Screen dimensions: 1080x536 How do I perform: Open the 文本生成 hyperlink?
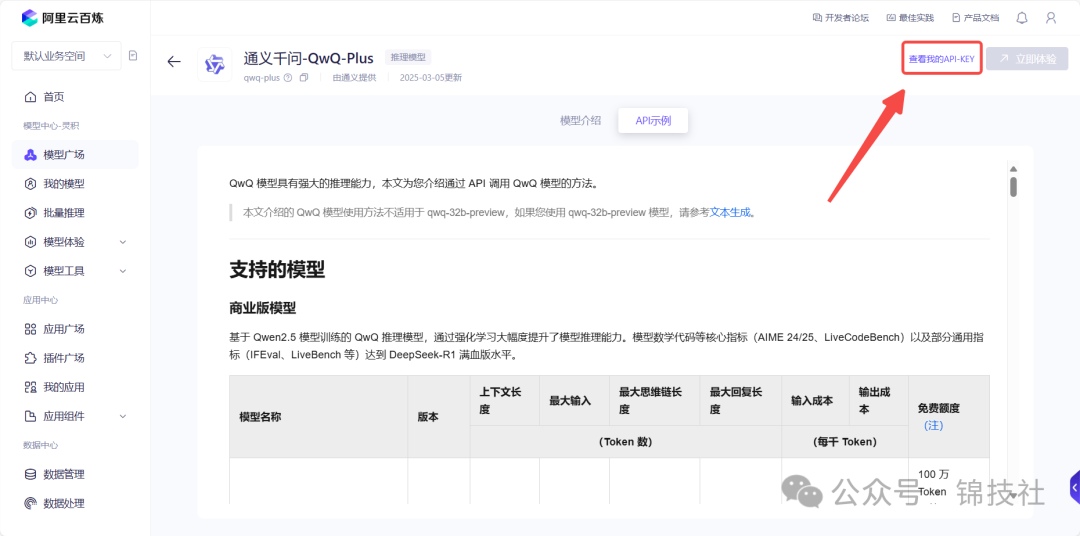click(730, 212)
